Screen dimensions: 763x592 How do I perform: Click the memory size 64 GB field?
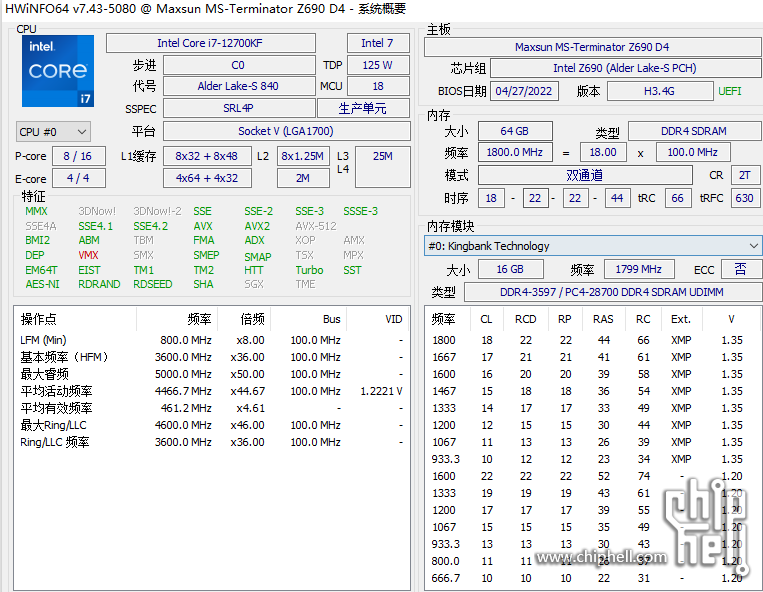pyautogui.click(x=515, y=131)
